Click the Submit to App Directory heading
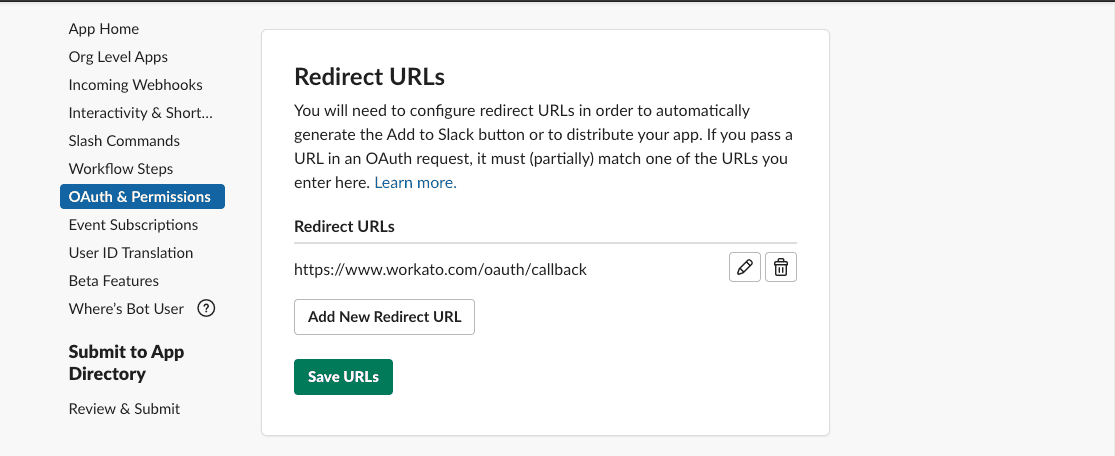The width and height of the screenshot is (1115, 456). 126,363
